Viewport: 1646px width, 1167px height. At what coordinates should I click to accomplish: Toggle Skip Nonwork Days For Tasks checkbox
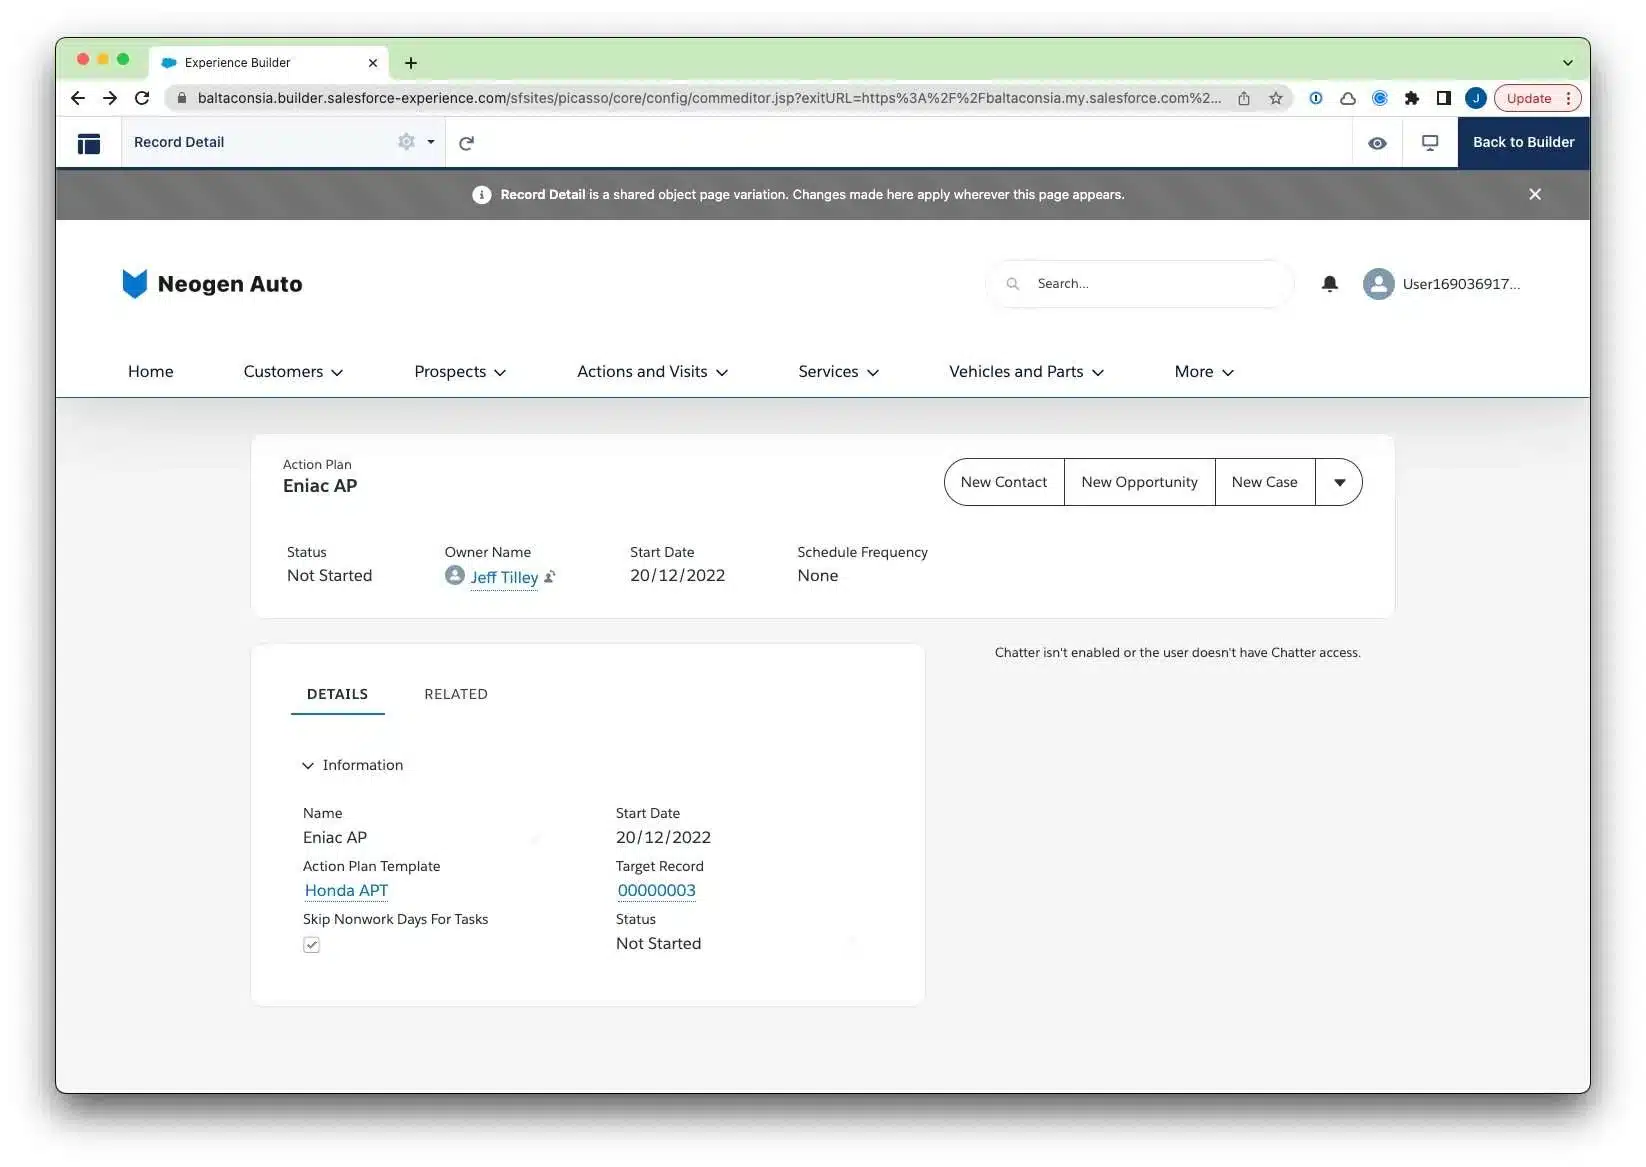pyautogui.click(x=312, y=945)
